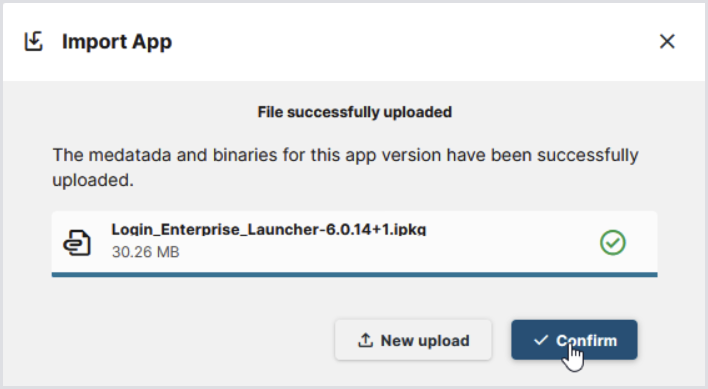Click the File successfully uploaded heading
This screenshot has height=389, width=708.
[354, 112]
